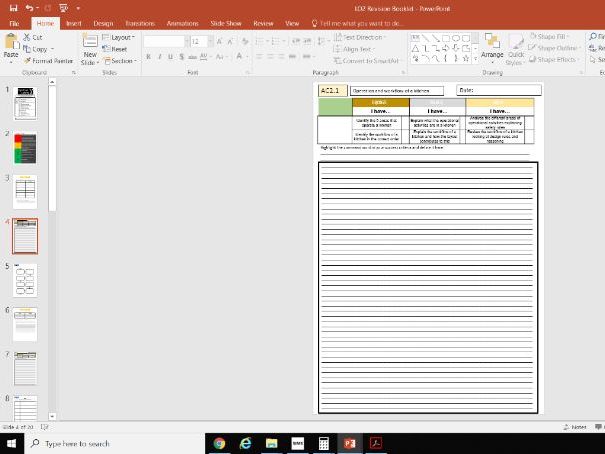Click the Notes button in status bar
The width and height of the screenshot is (605, 454).
point(576,427)
